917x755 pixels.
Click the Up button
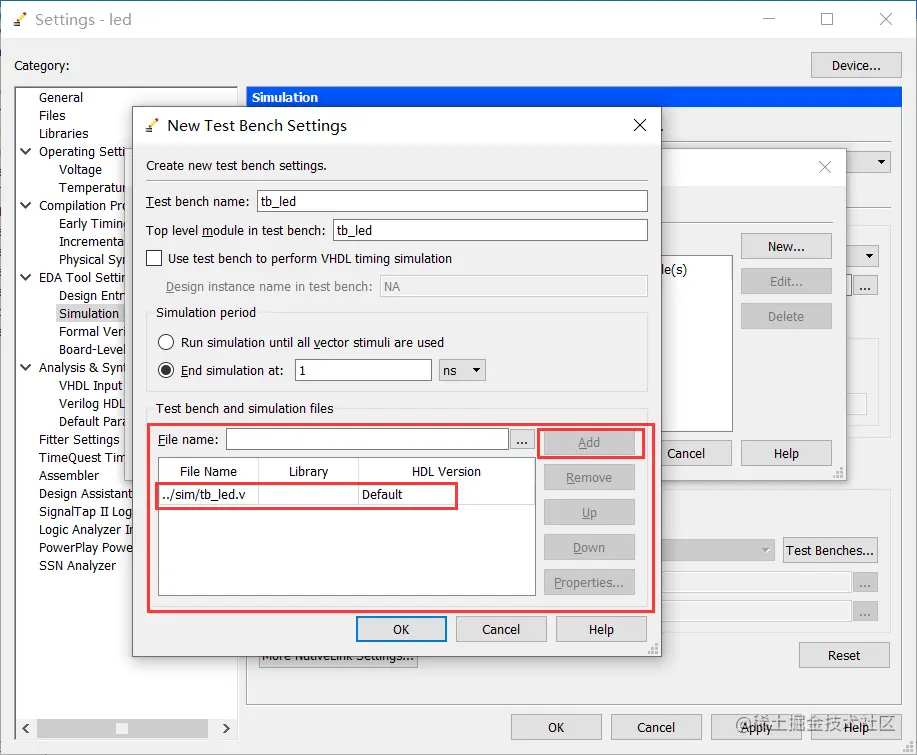pyautogui.click(x=589, y=513)
